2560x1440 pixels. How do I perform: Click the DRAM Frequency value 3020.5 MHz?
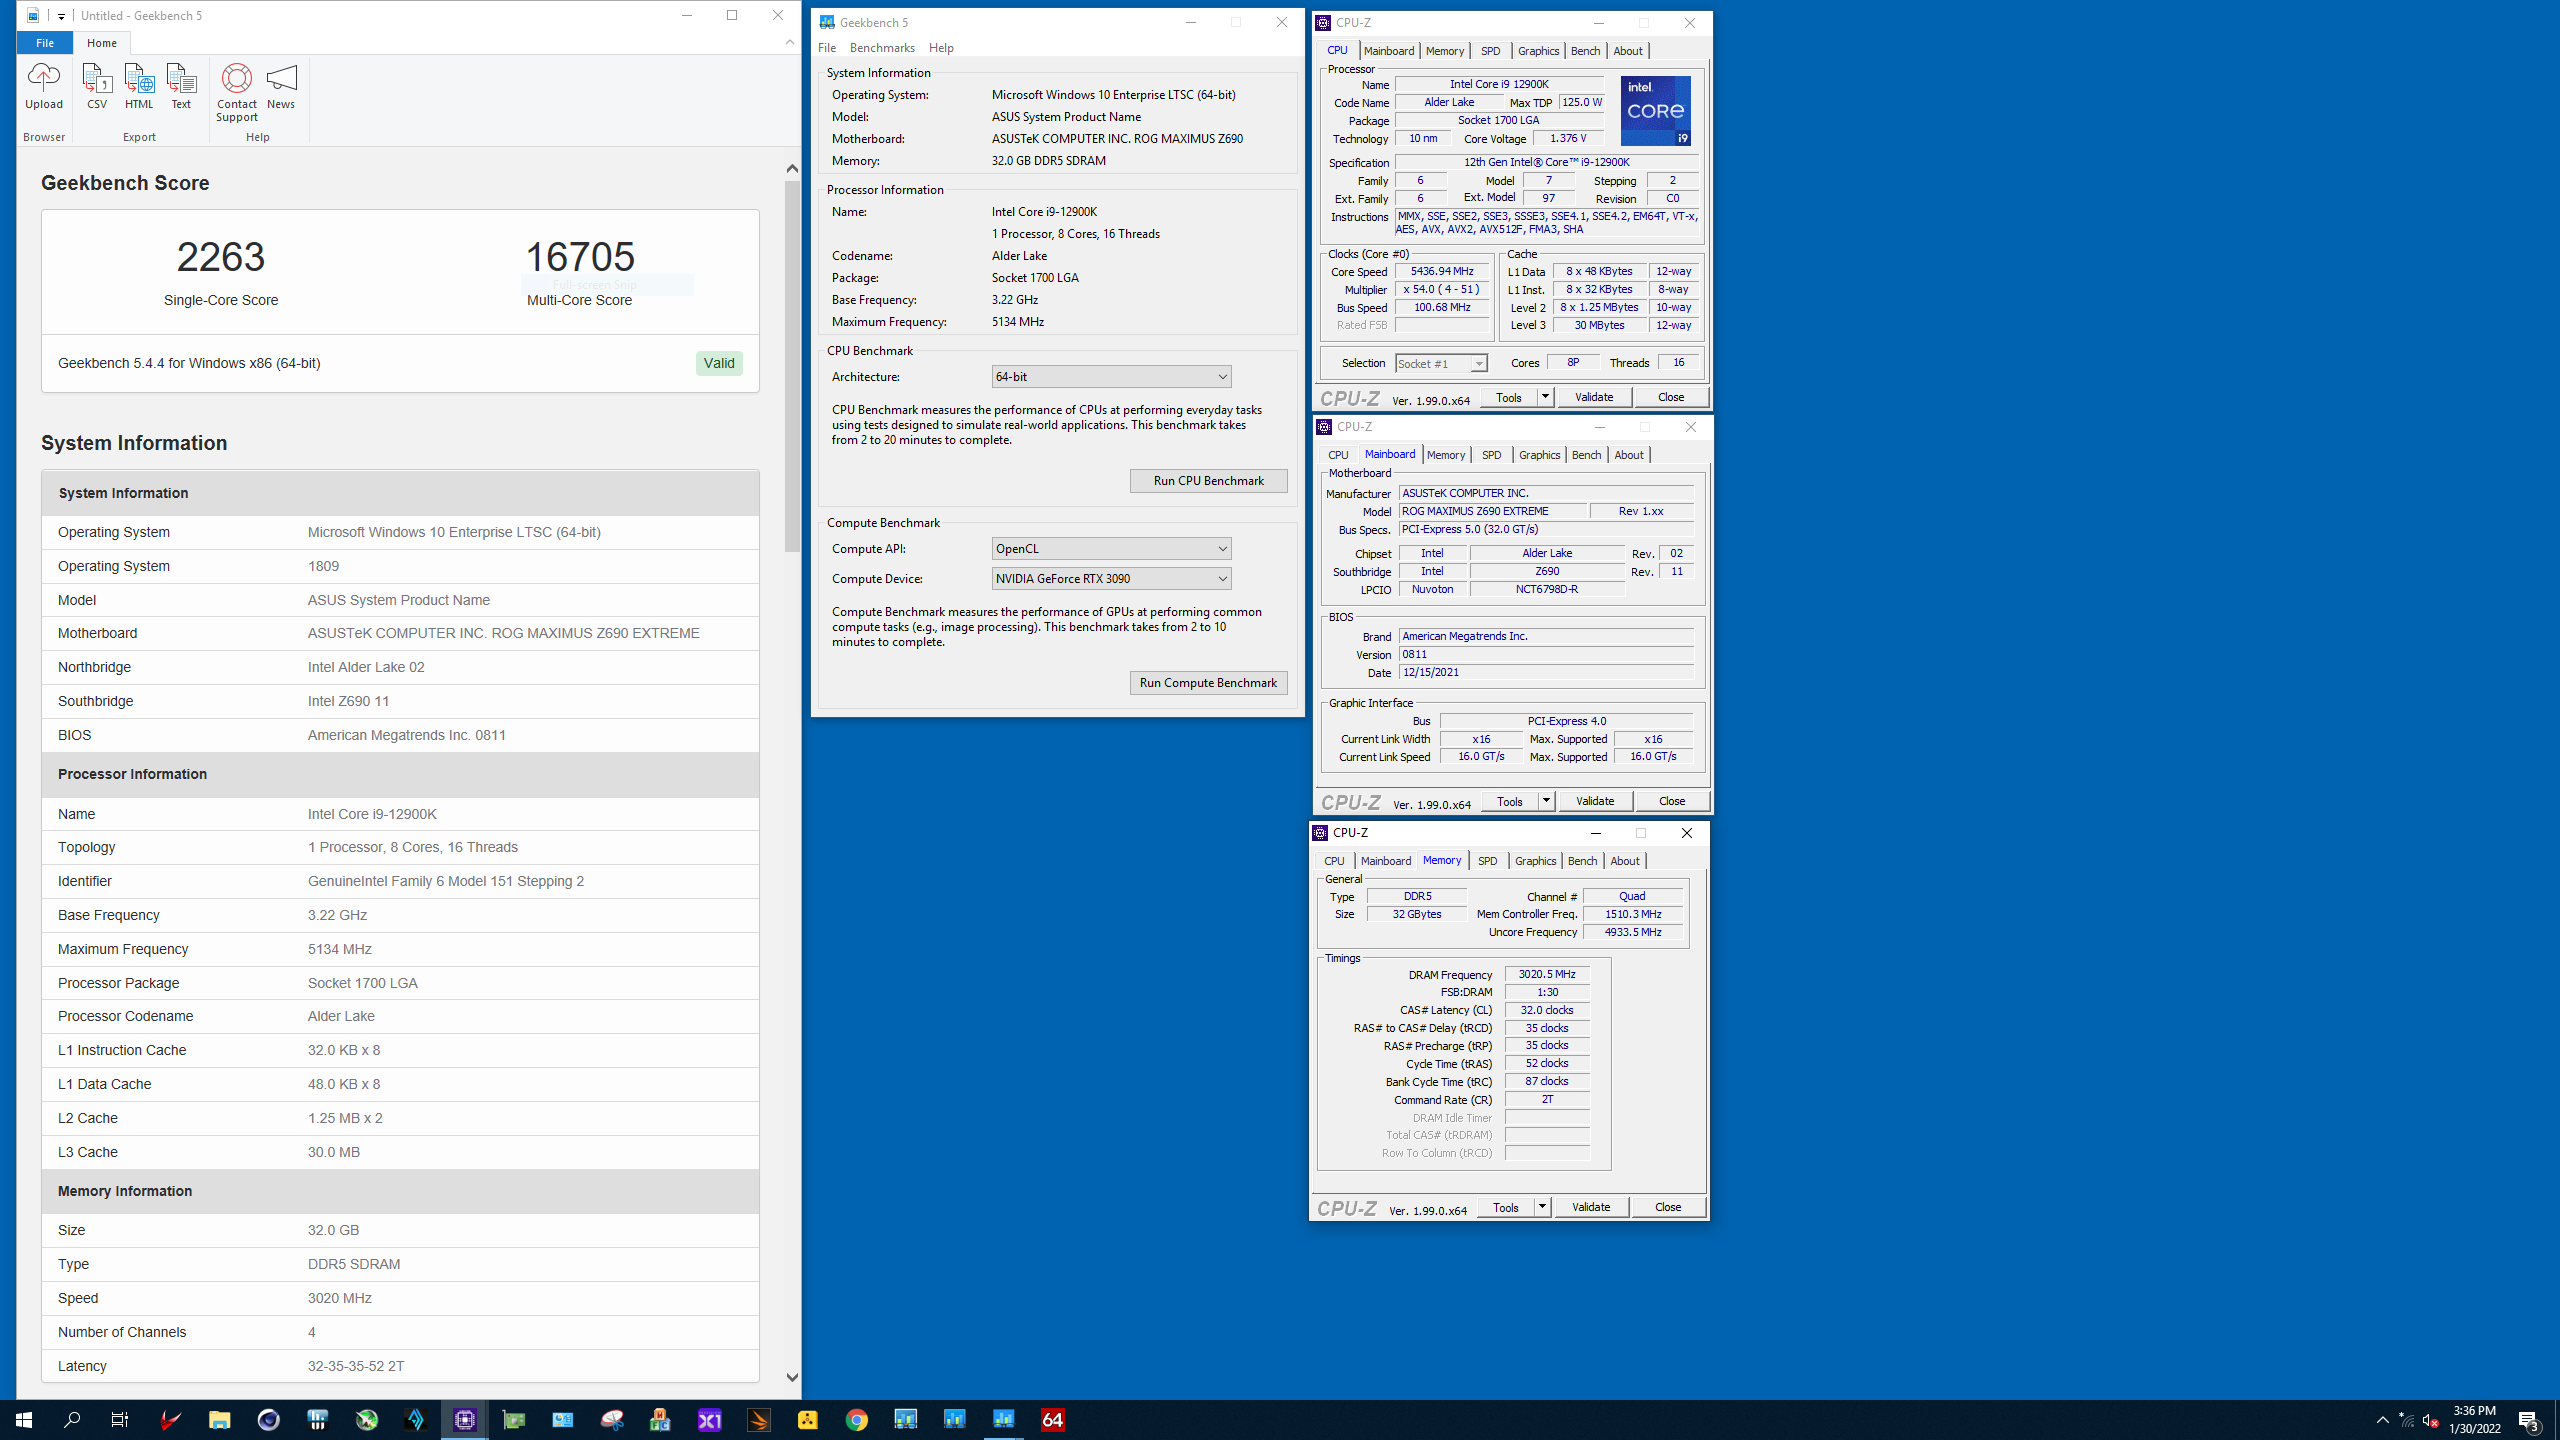1547,974
